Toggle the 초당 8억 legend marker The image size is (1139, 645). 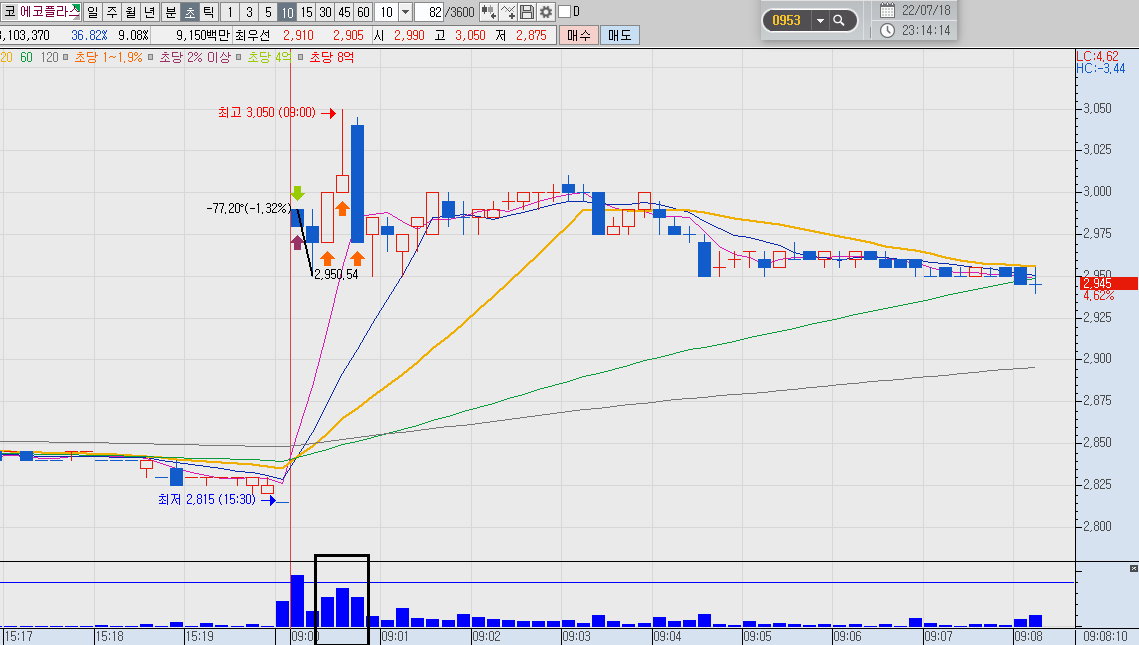click(x=301, y=57)
